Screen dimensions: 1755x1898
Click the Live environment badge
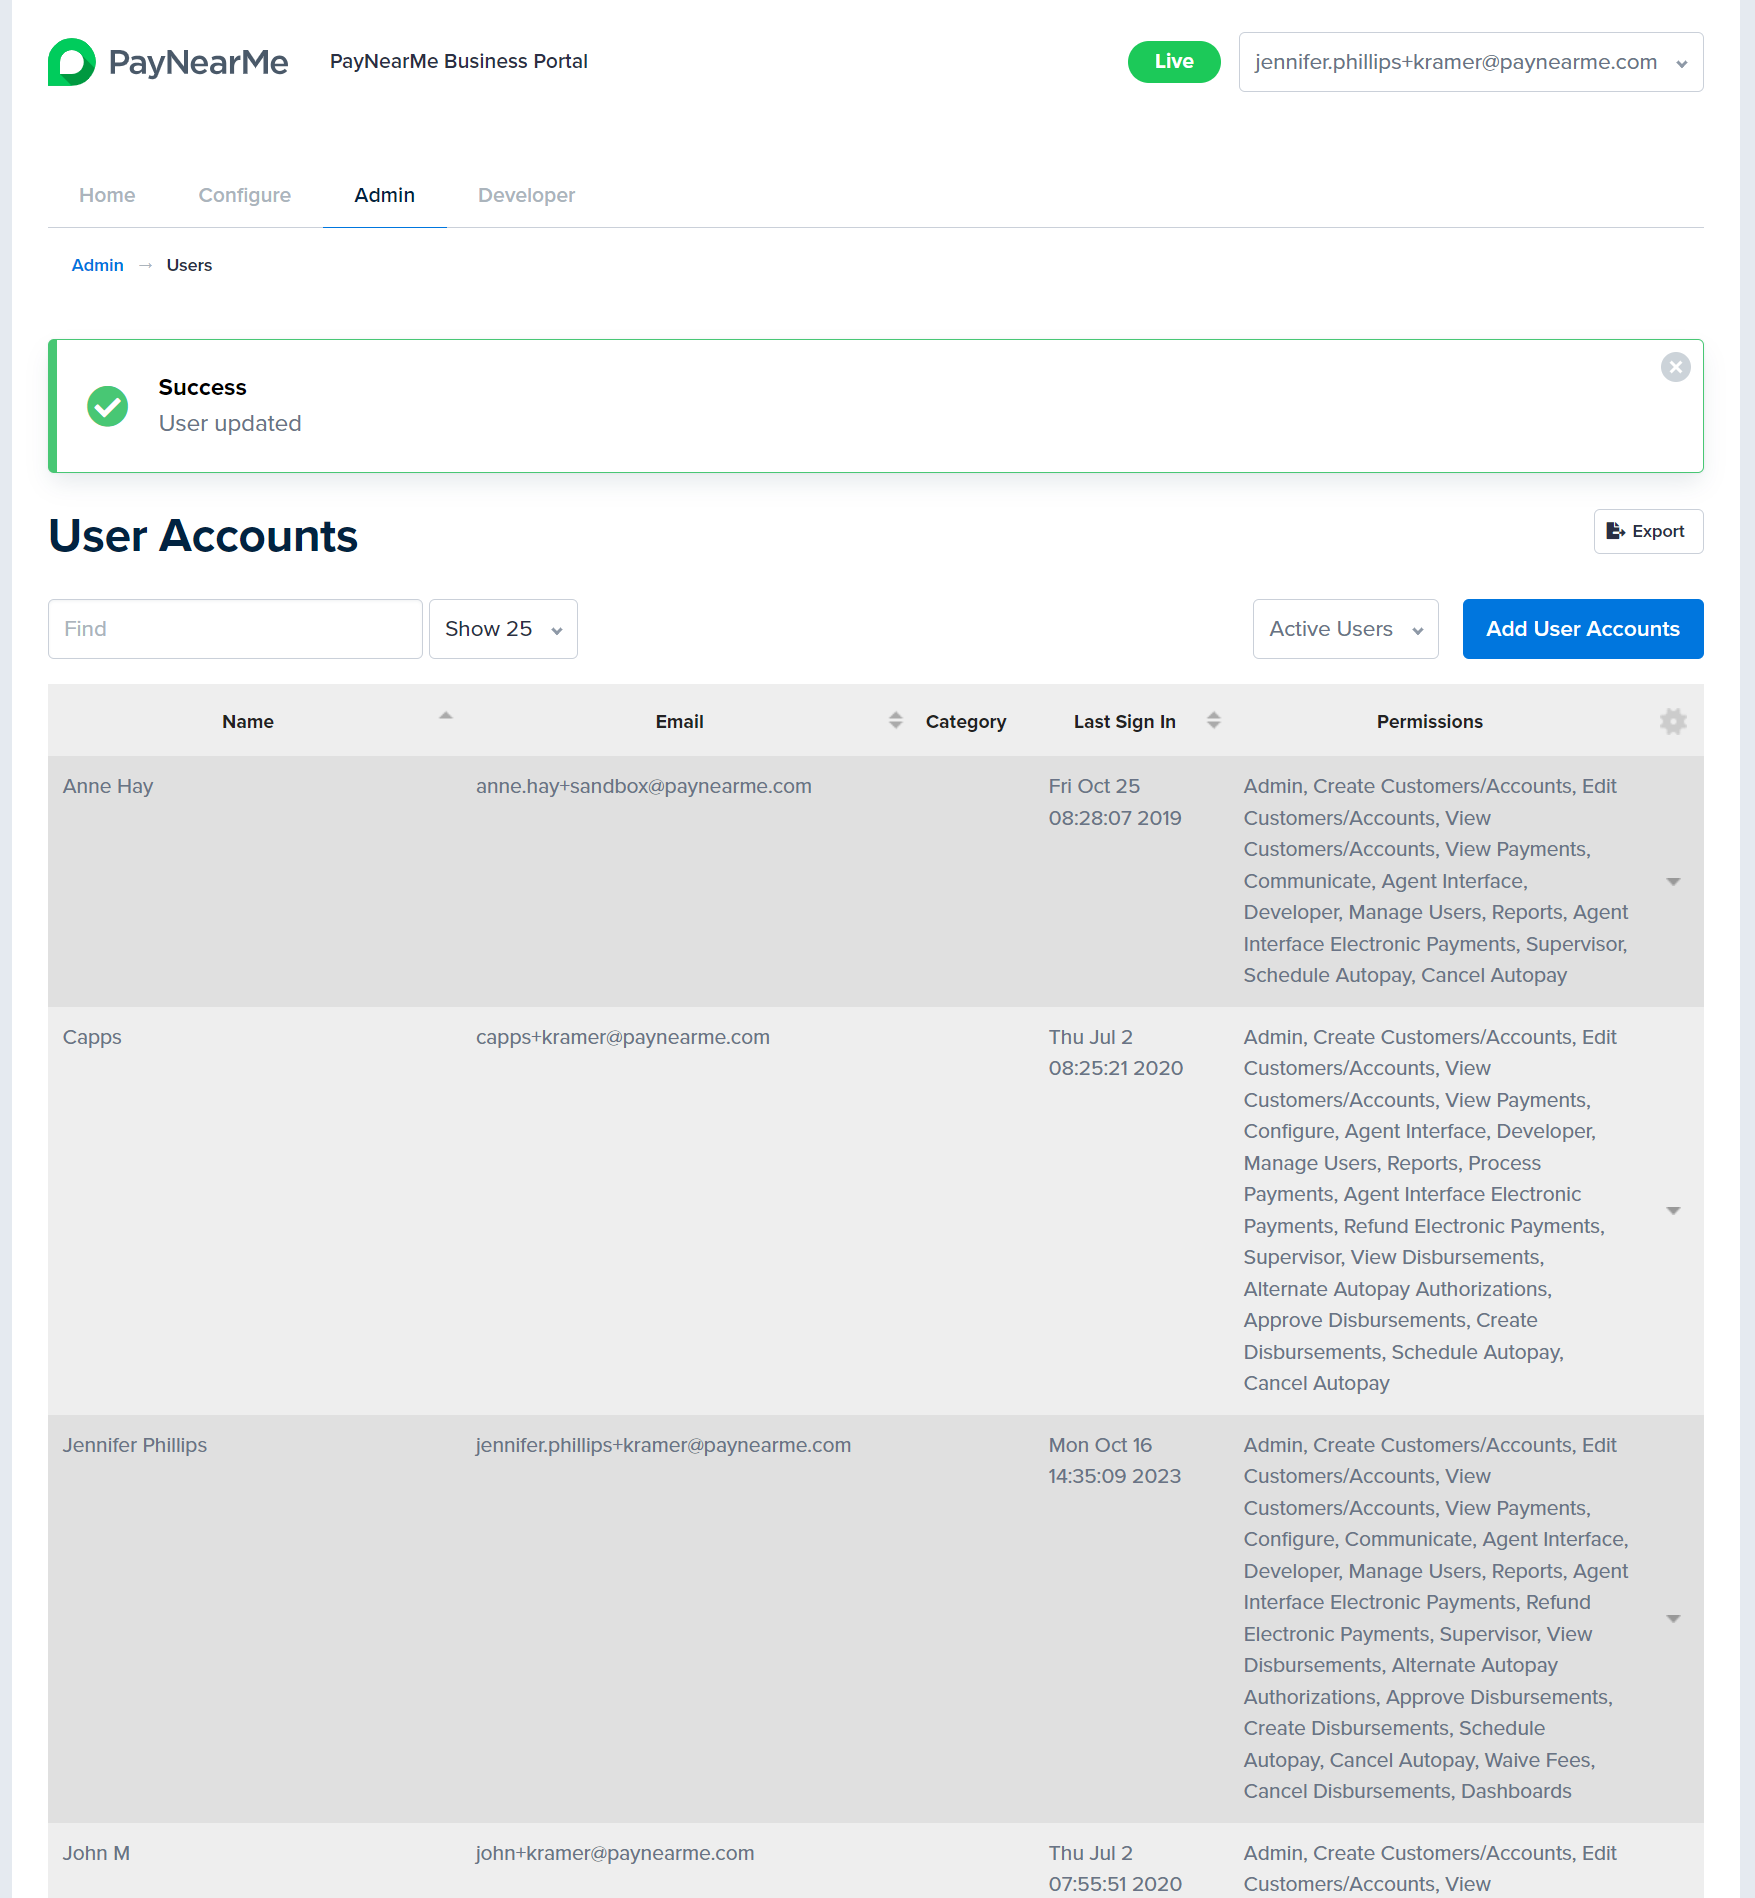[1174, 62]
